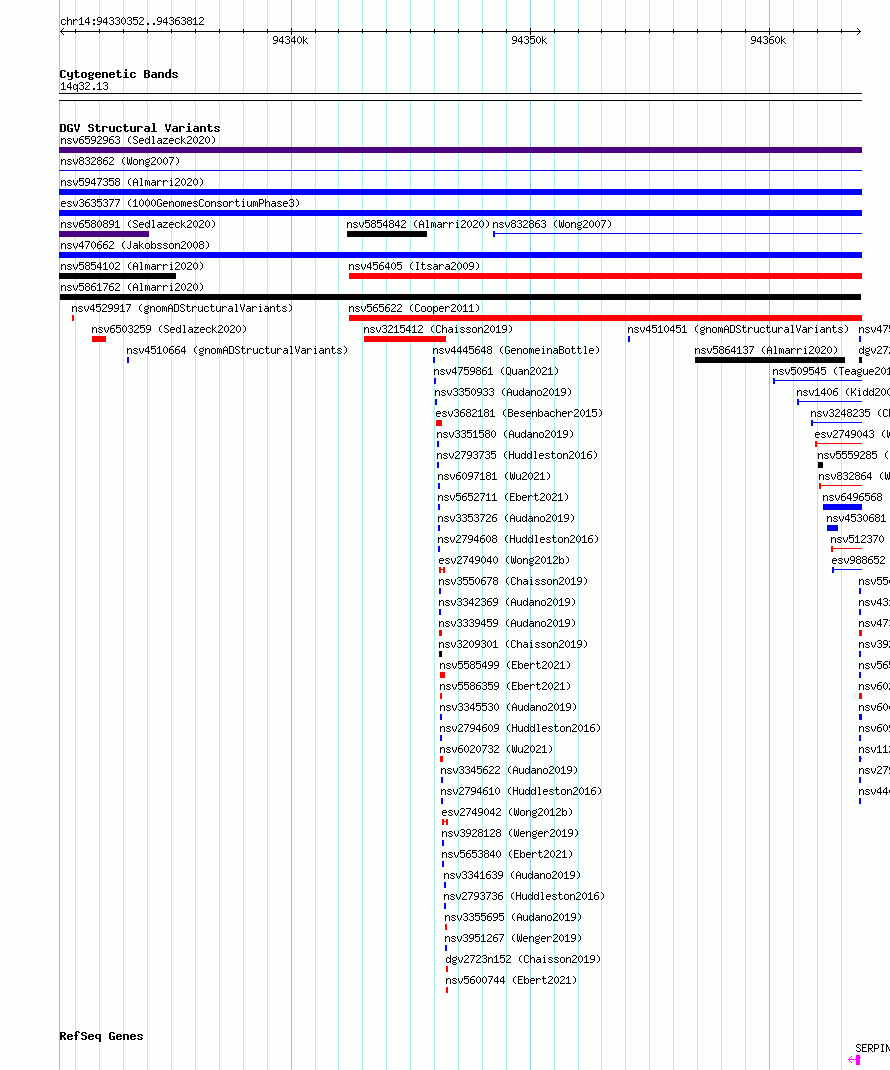
Task: Open nsv509545 (Teague) label
Action: click(831, 371)
